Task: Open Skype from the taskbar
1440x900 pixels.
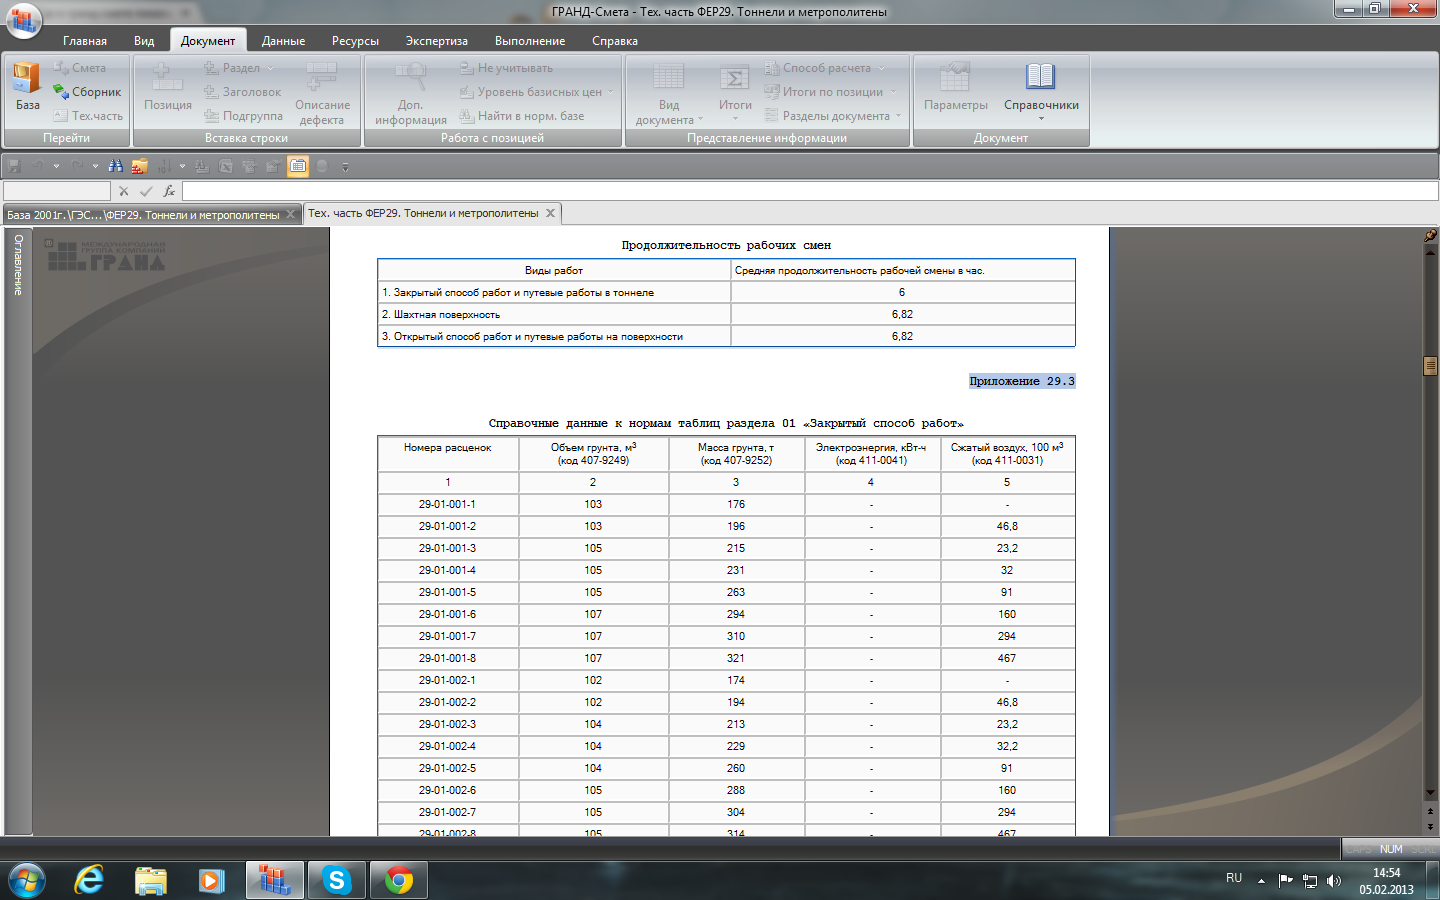Action: click(336, 880)
